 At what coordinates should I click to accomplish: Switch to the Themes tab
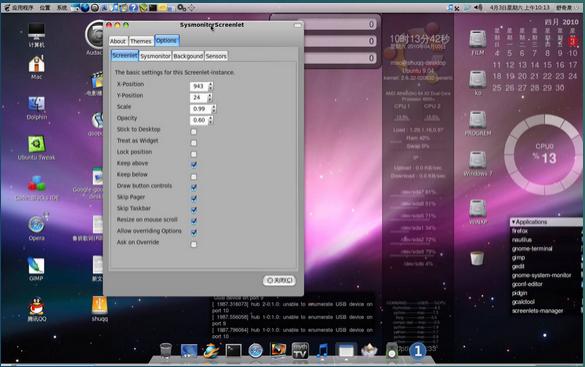coord(141,41)
